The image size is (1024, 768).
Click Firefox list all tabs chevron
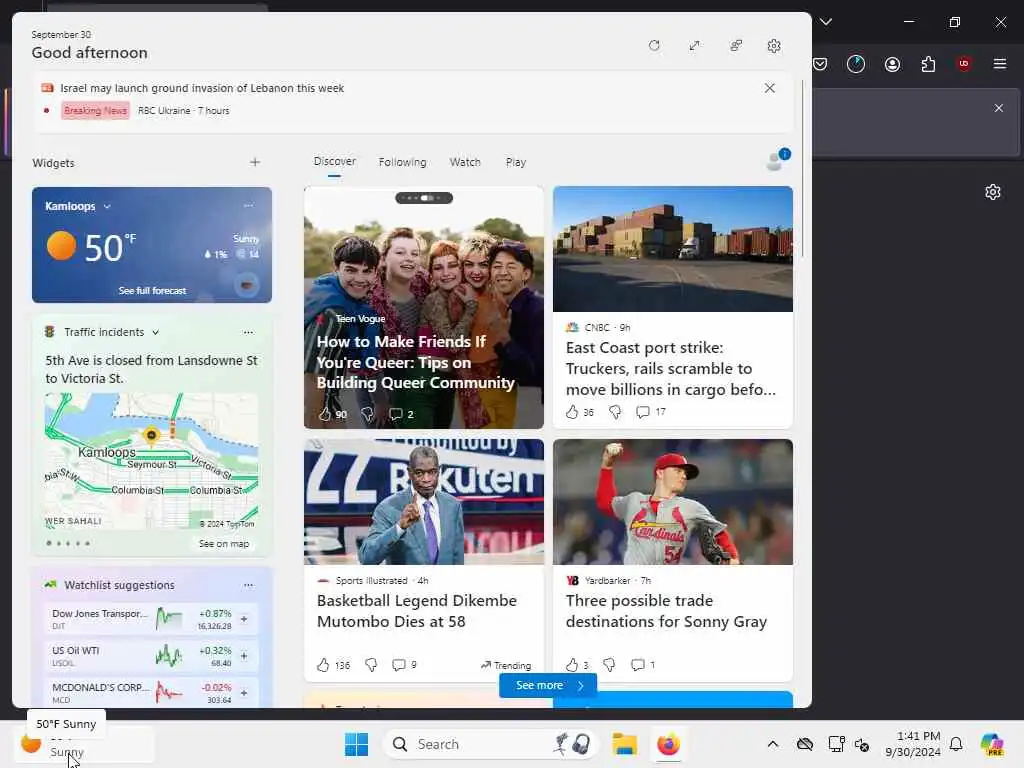825,22
